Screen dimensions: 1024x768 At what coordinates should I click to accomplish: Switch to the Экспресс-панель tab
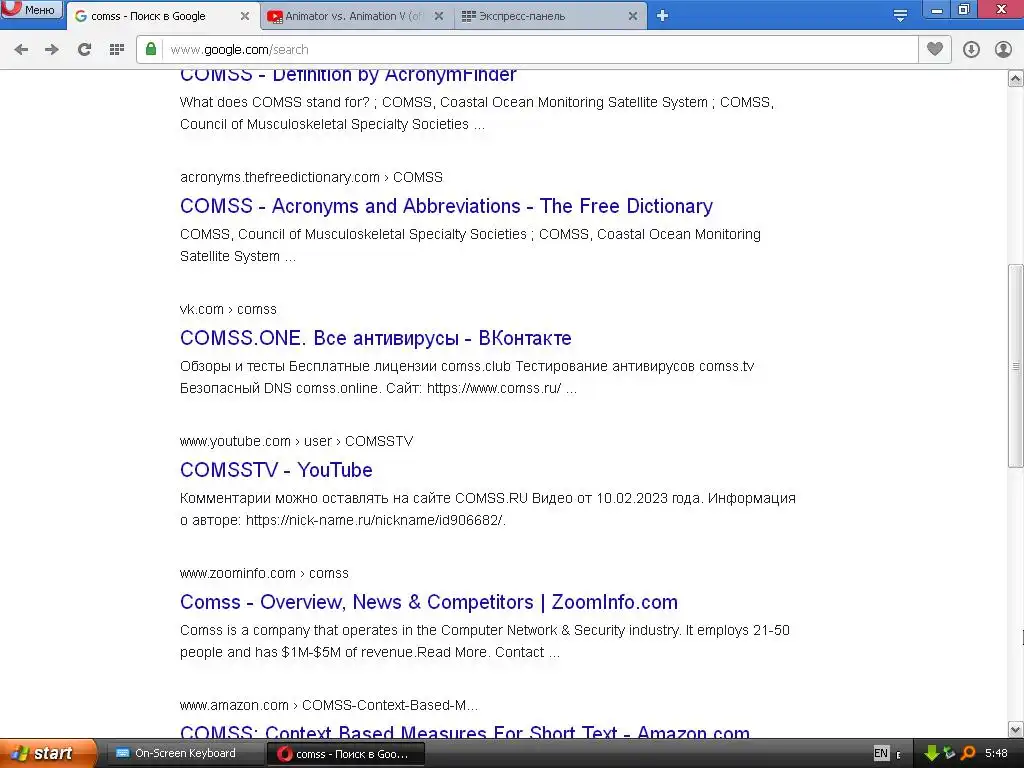(550, 16)
